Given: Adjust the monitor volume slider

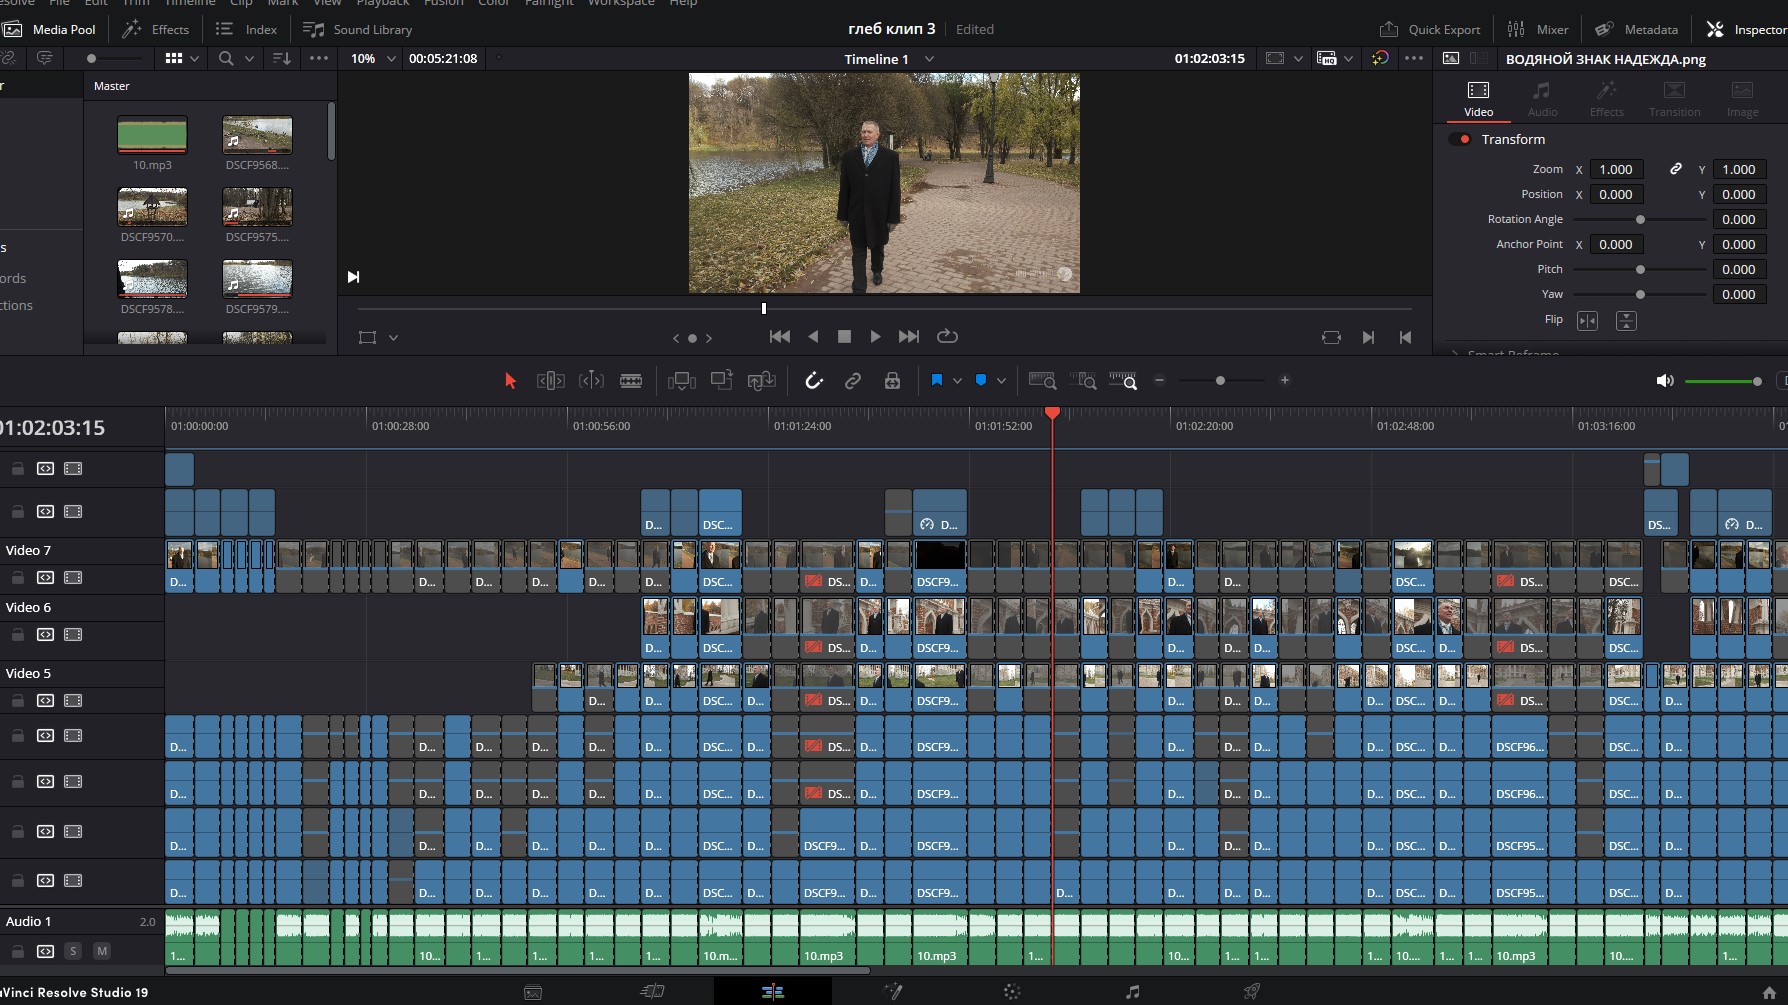Looking at the screenshot, I should tap(1722, 381).
